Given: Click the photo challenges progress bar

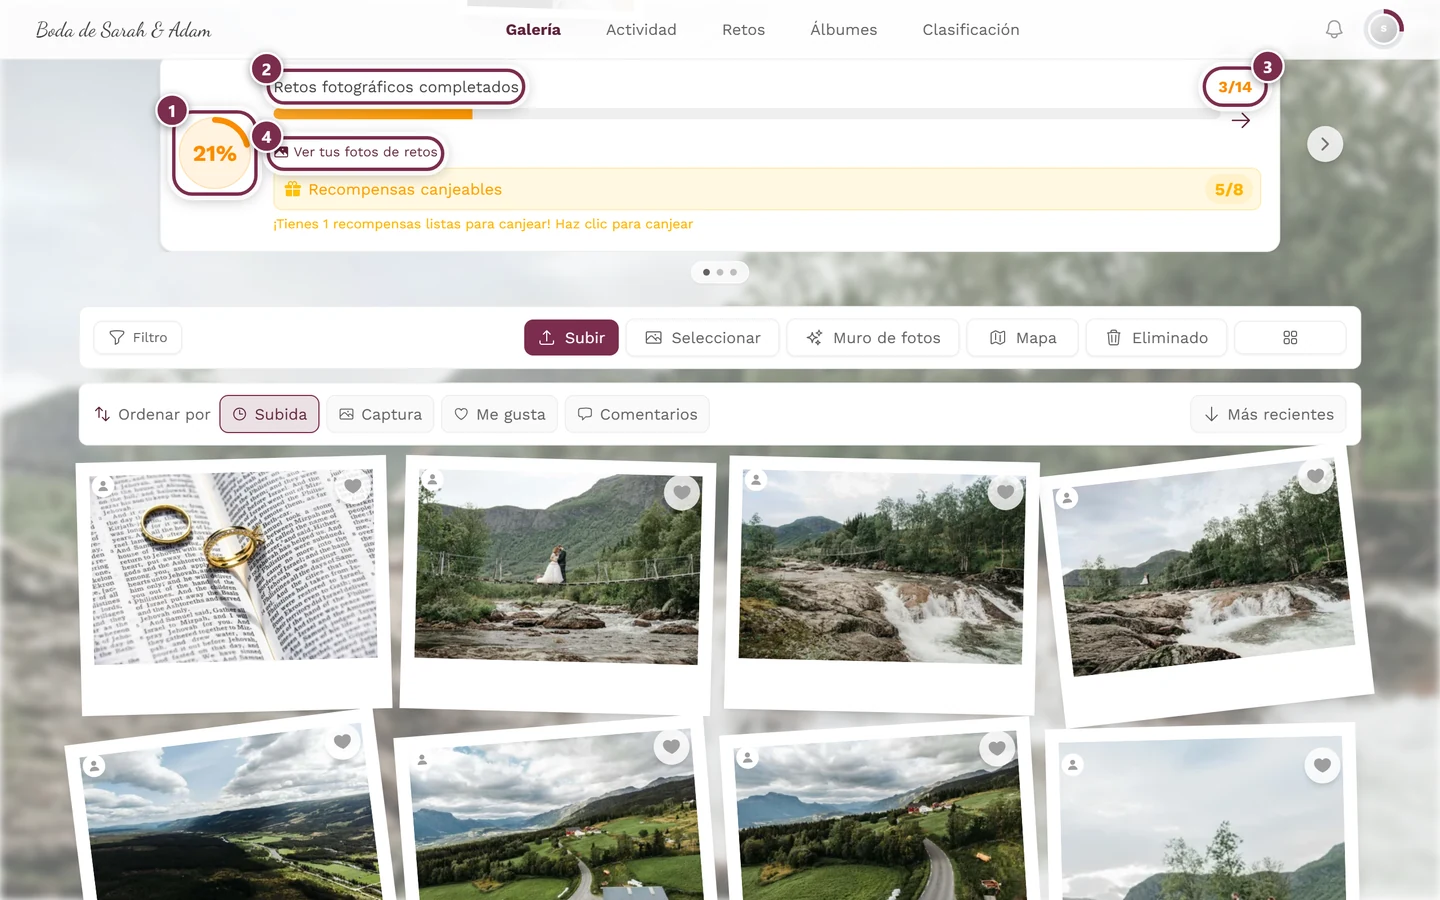Looking at the screenshot, I should tap(746, 114).
